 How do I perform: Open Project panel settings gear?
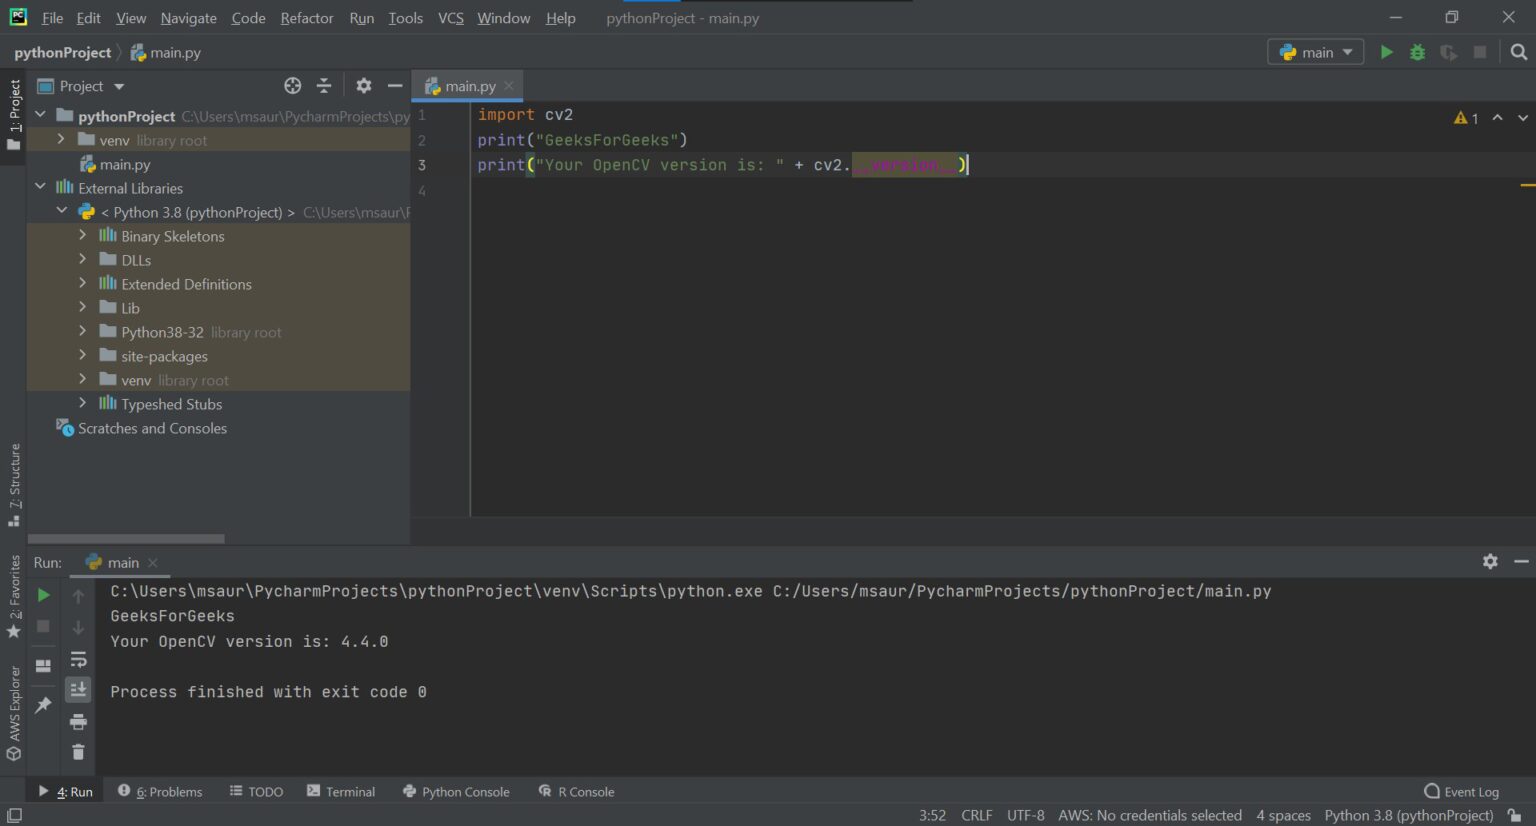click(363, 85)
